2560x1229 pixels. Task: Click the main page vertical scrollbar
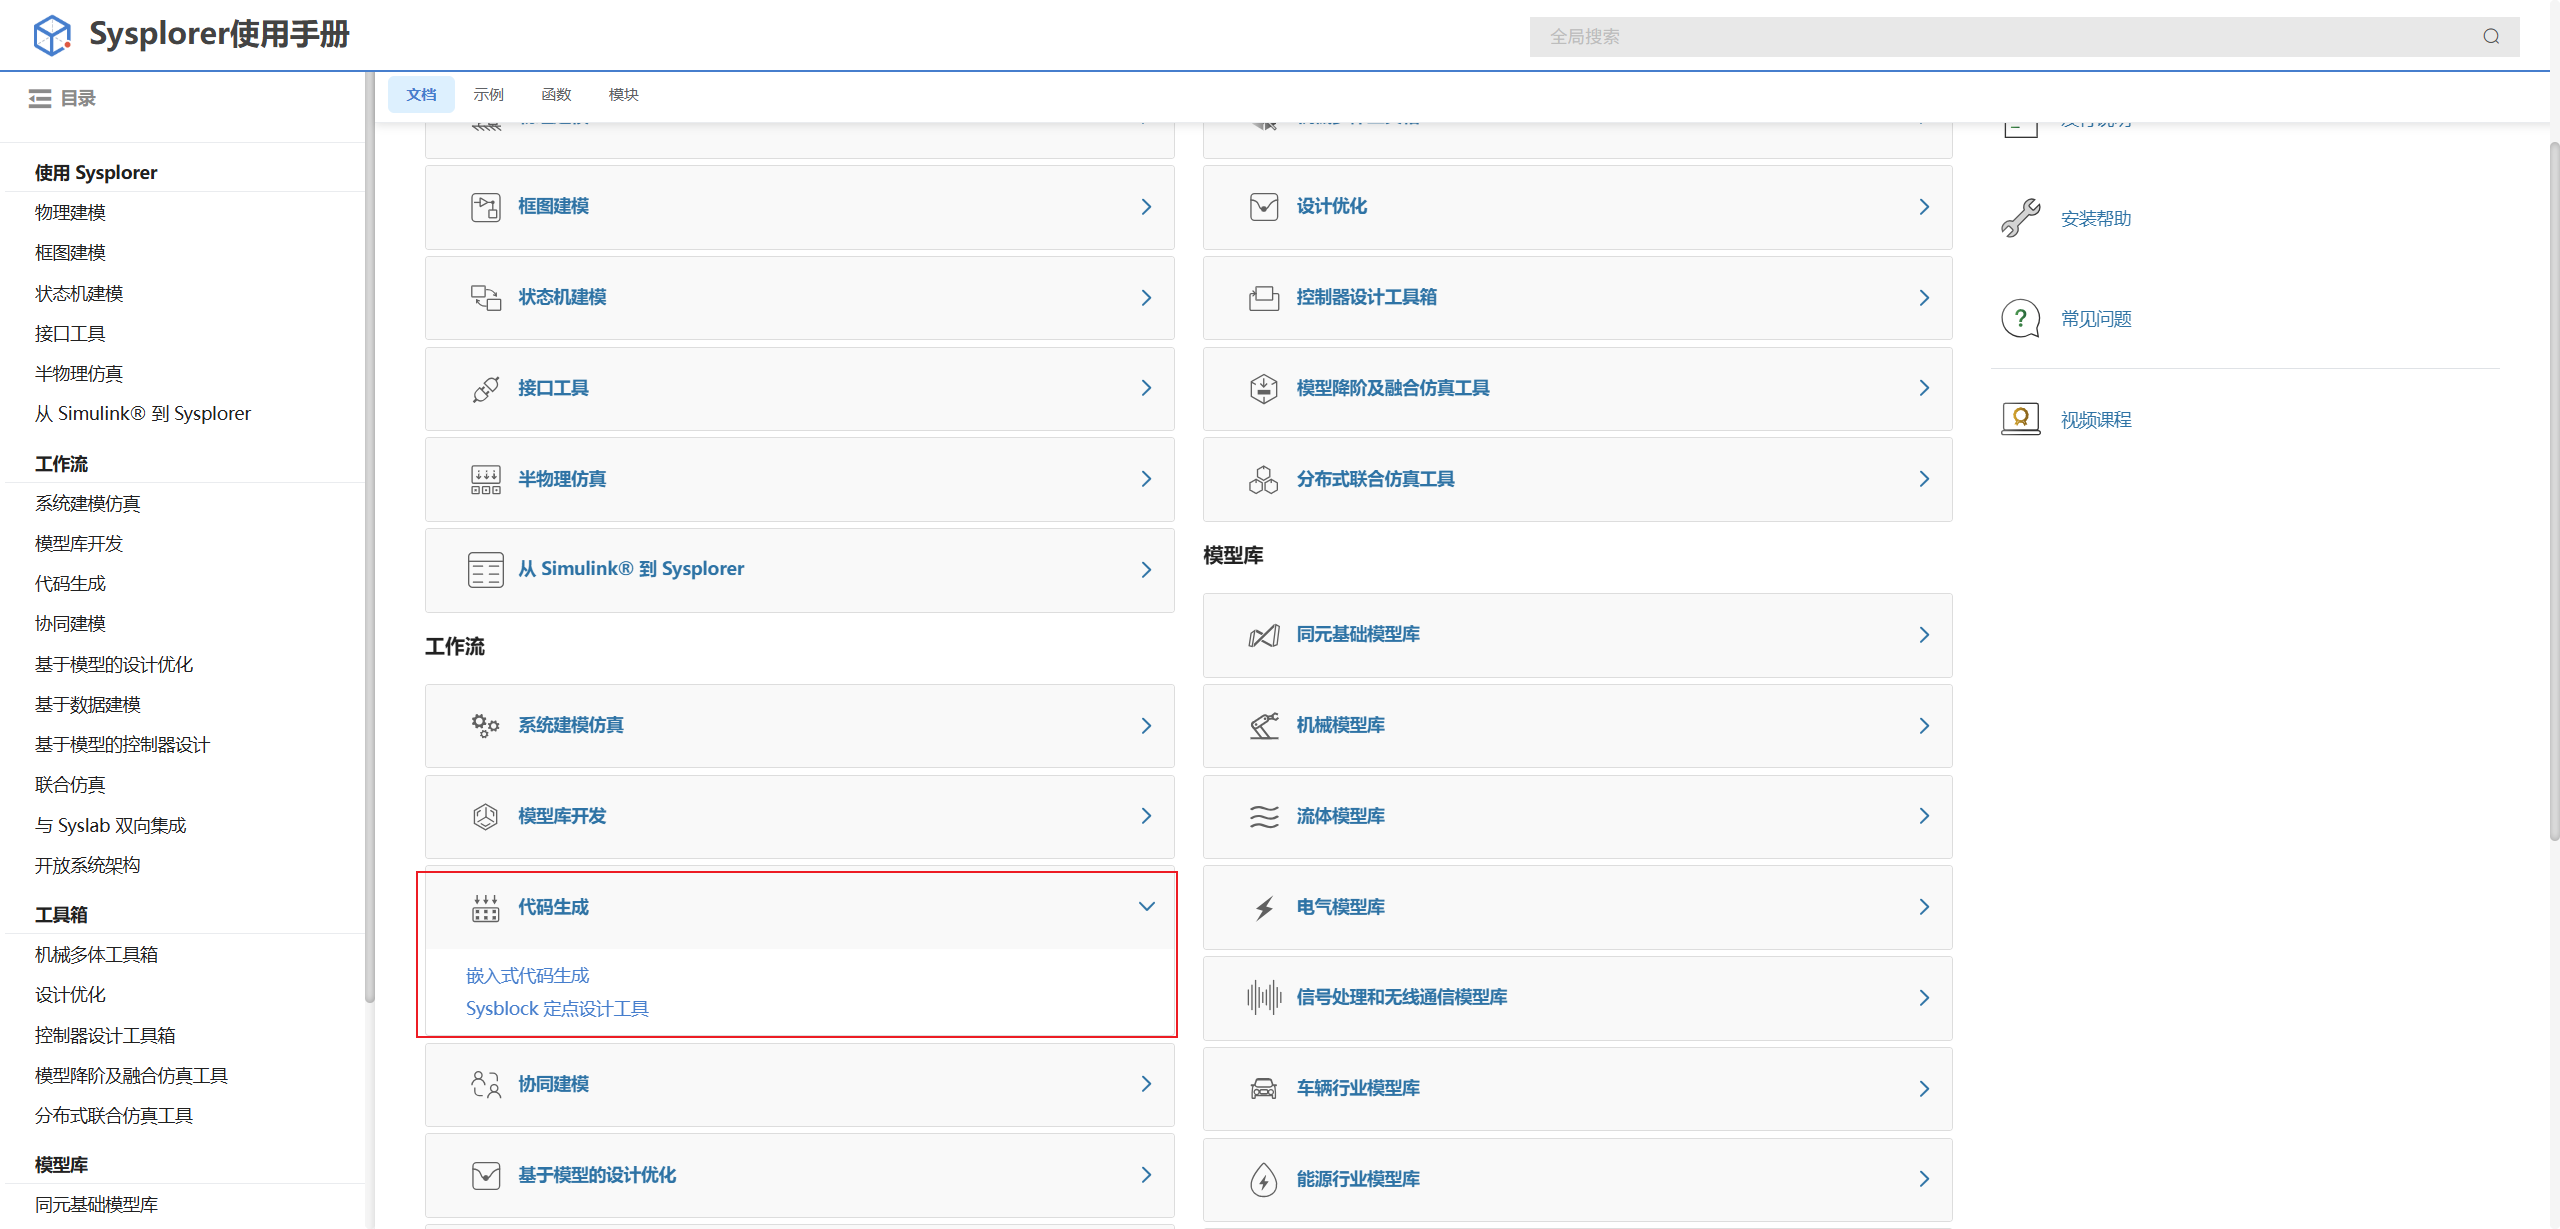pyautogui.click(x=2554, y=490)
